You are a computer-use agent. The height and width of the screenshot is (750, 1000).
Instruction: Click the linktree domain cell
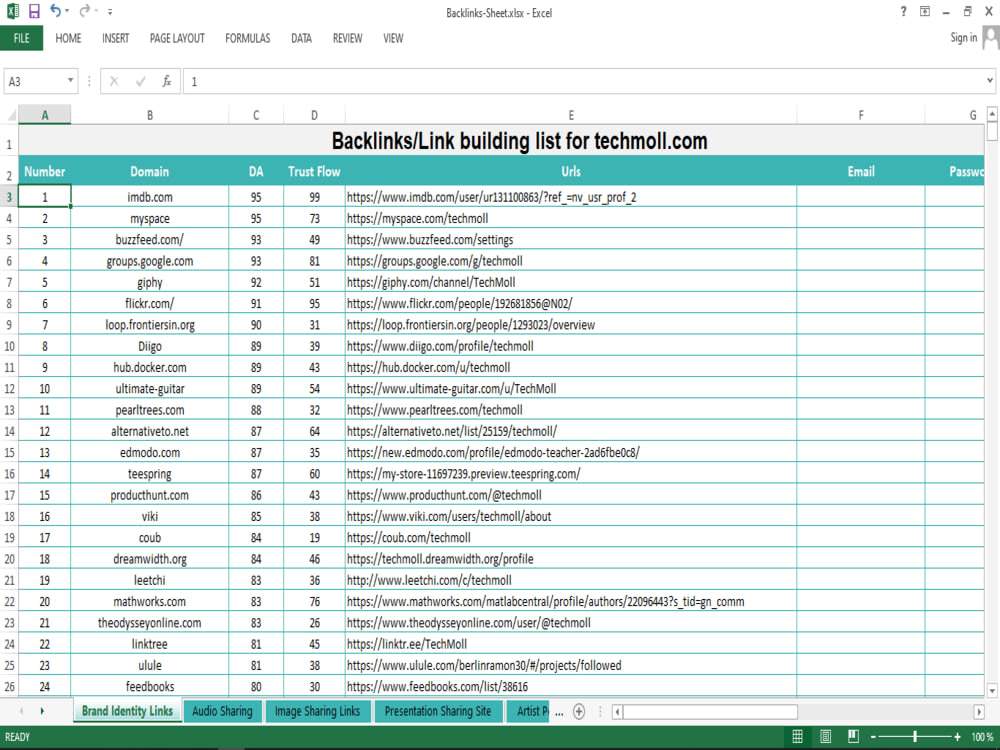click(x=150, y=644)
